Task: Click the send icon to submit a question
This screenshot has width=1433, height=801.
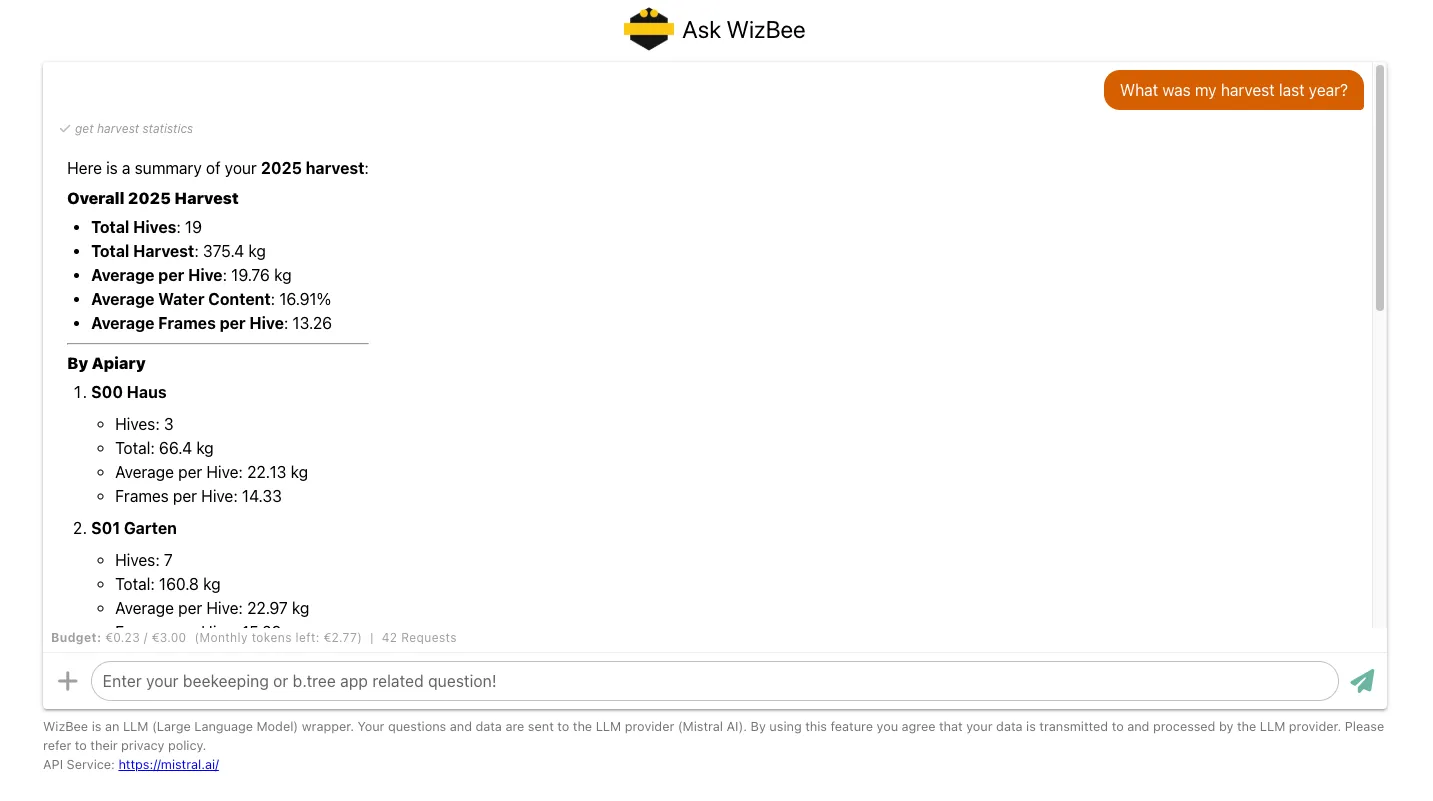Action: [x=1362, y=681]
